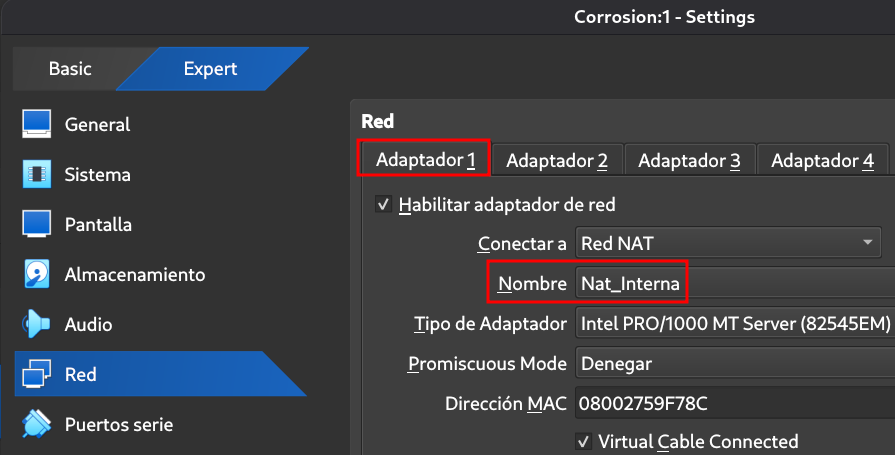
Task: Uncheck the Virtual Cable Connected checkbox
Action: (x=583, y=441)
